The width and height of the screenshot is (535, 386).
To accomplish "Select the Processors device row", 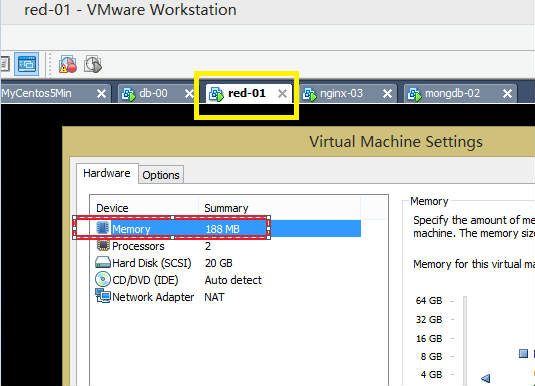I will point(225,246).
